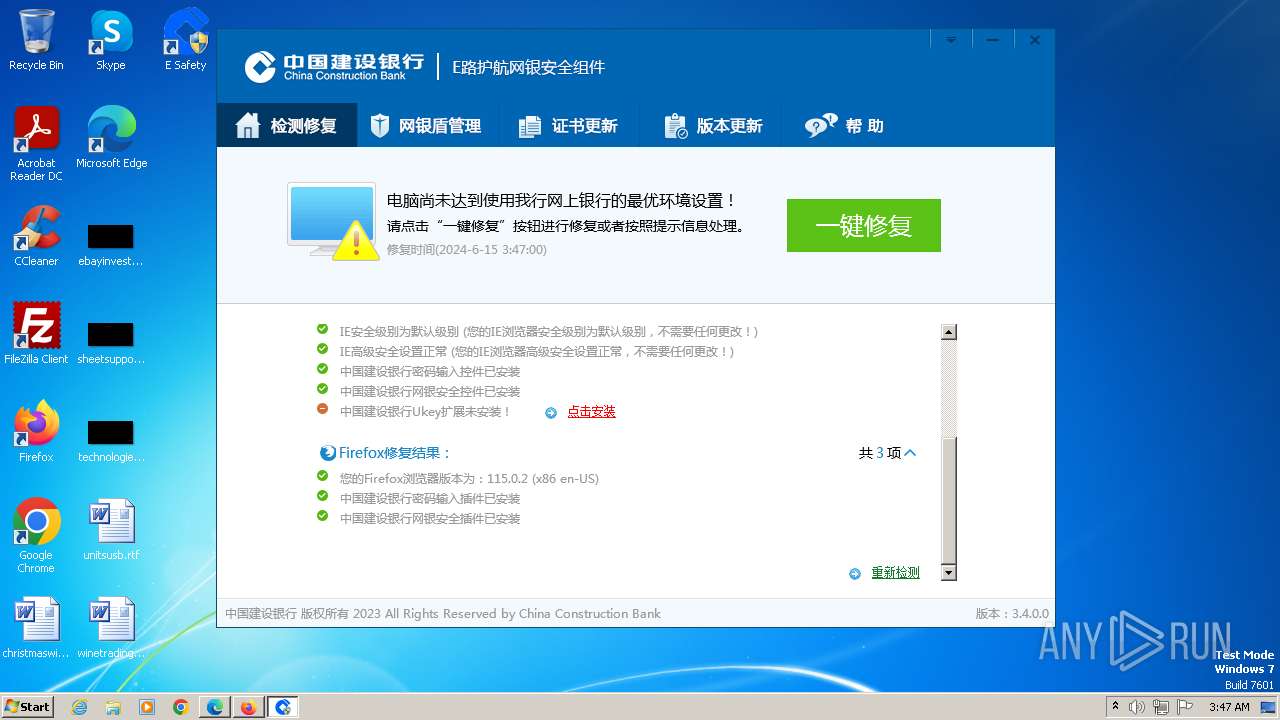The image size is (1280, 720).
Task: Select the sheetsuppo... desktop file
Action: tap(111, 345)
